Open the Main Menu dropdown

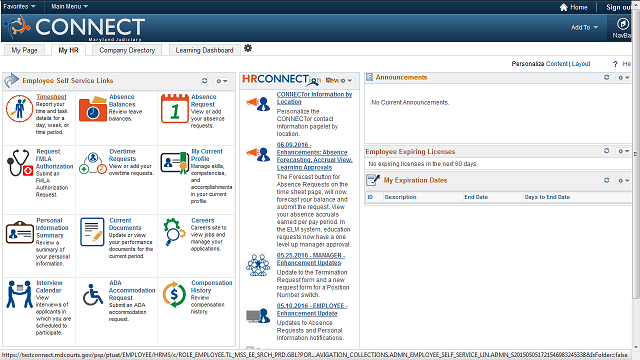[x=69, y=7]
